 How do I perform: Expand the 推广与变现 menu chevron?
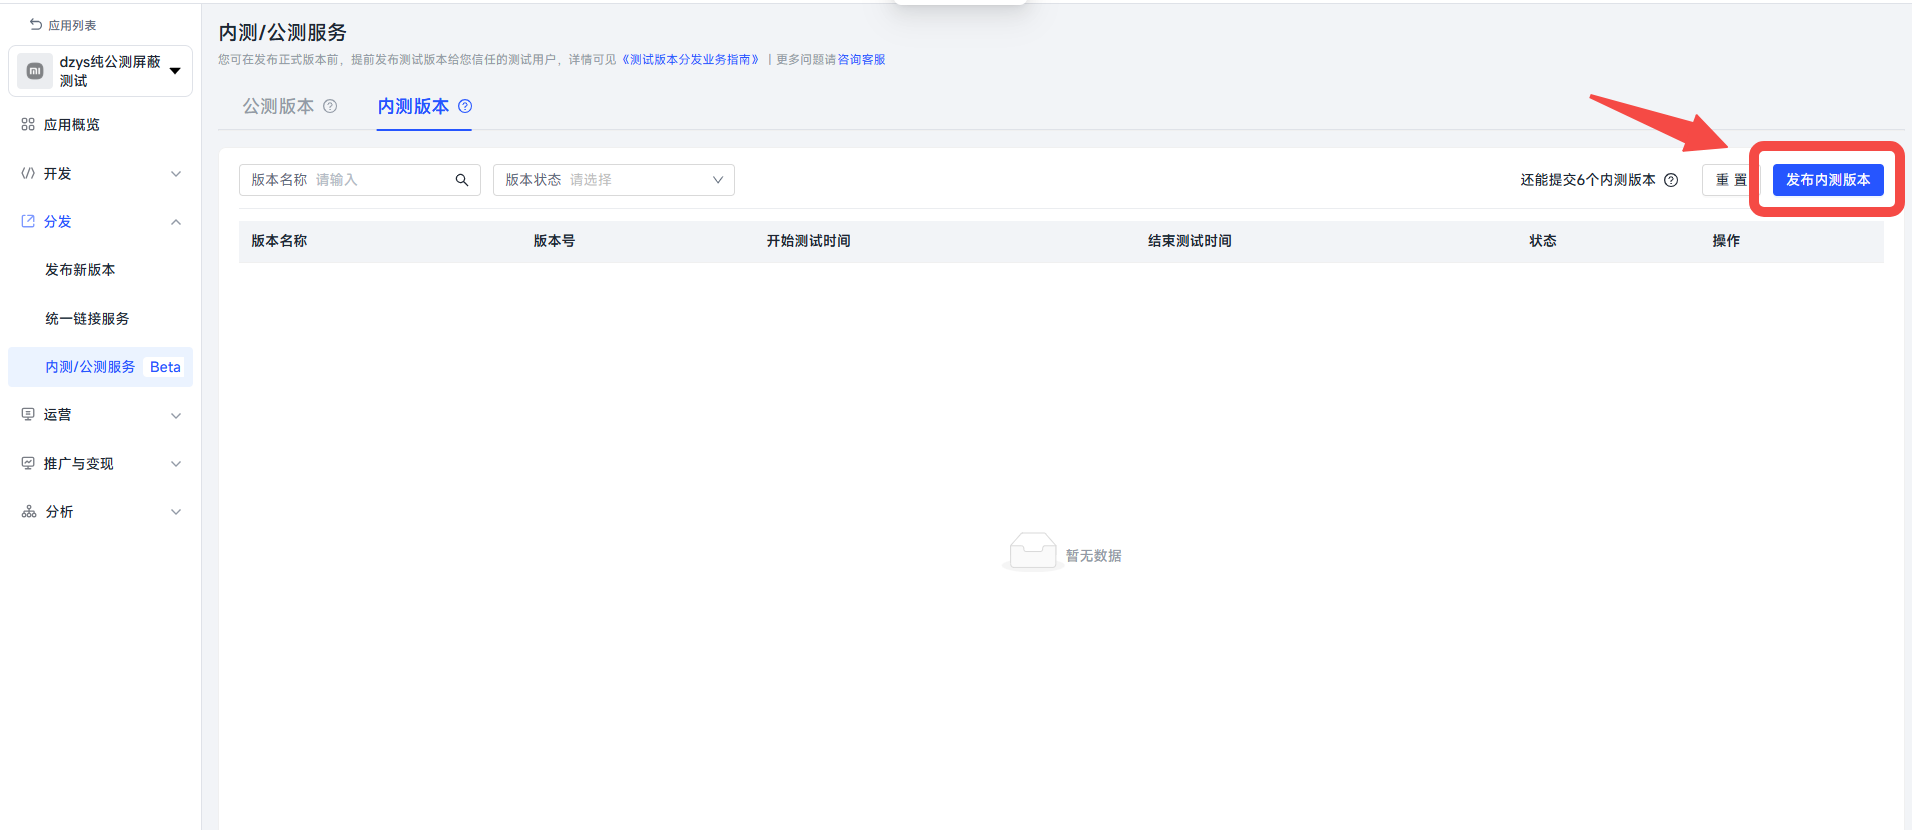click(x=176, y=464)
